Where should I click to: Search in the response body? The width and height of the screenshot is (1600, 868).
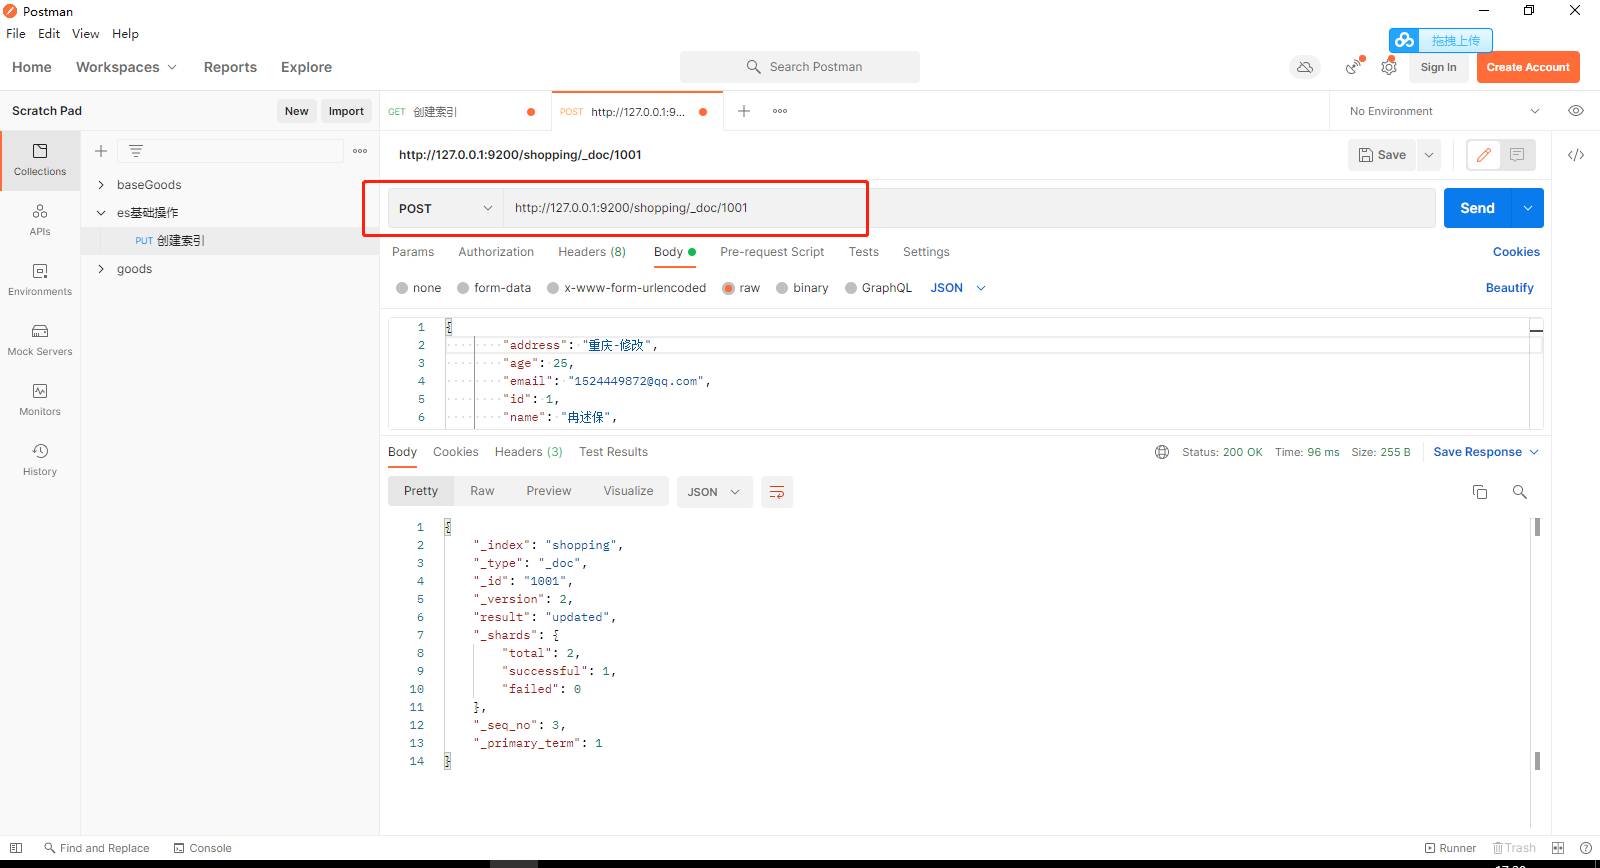point(1520,492)
